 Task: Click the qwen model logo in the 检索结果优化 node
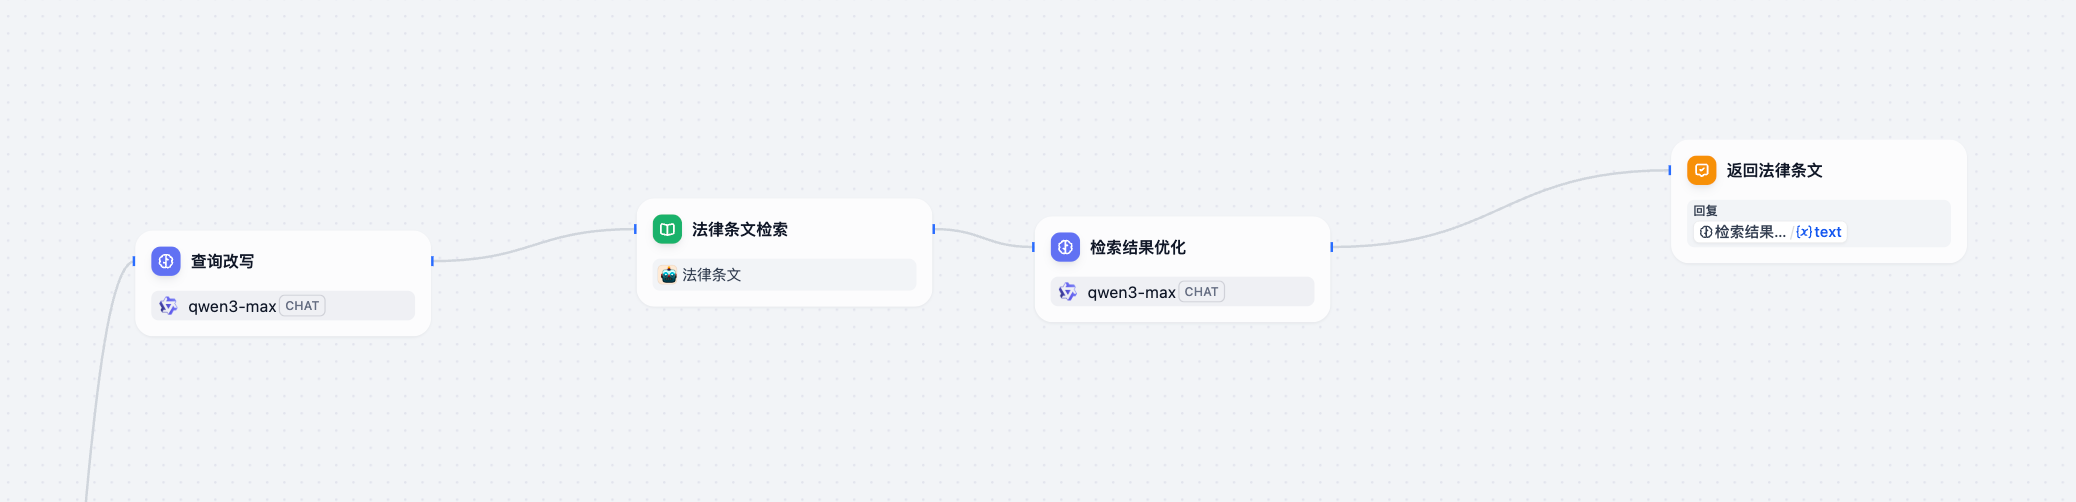click(x=1068, y=292)
